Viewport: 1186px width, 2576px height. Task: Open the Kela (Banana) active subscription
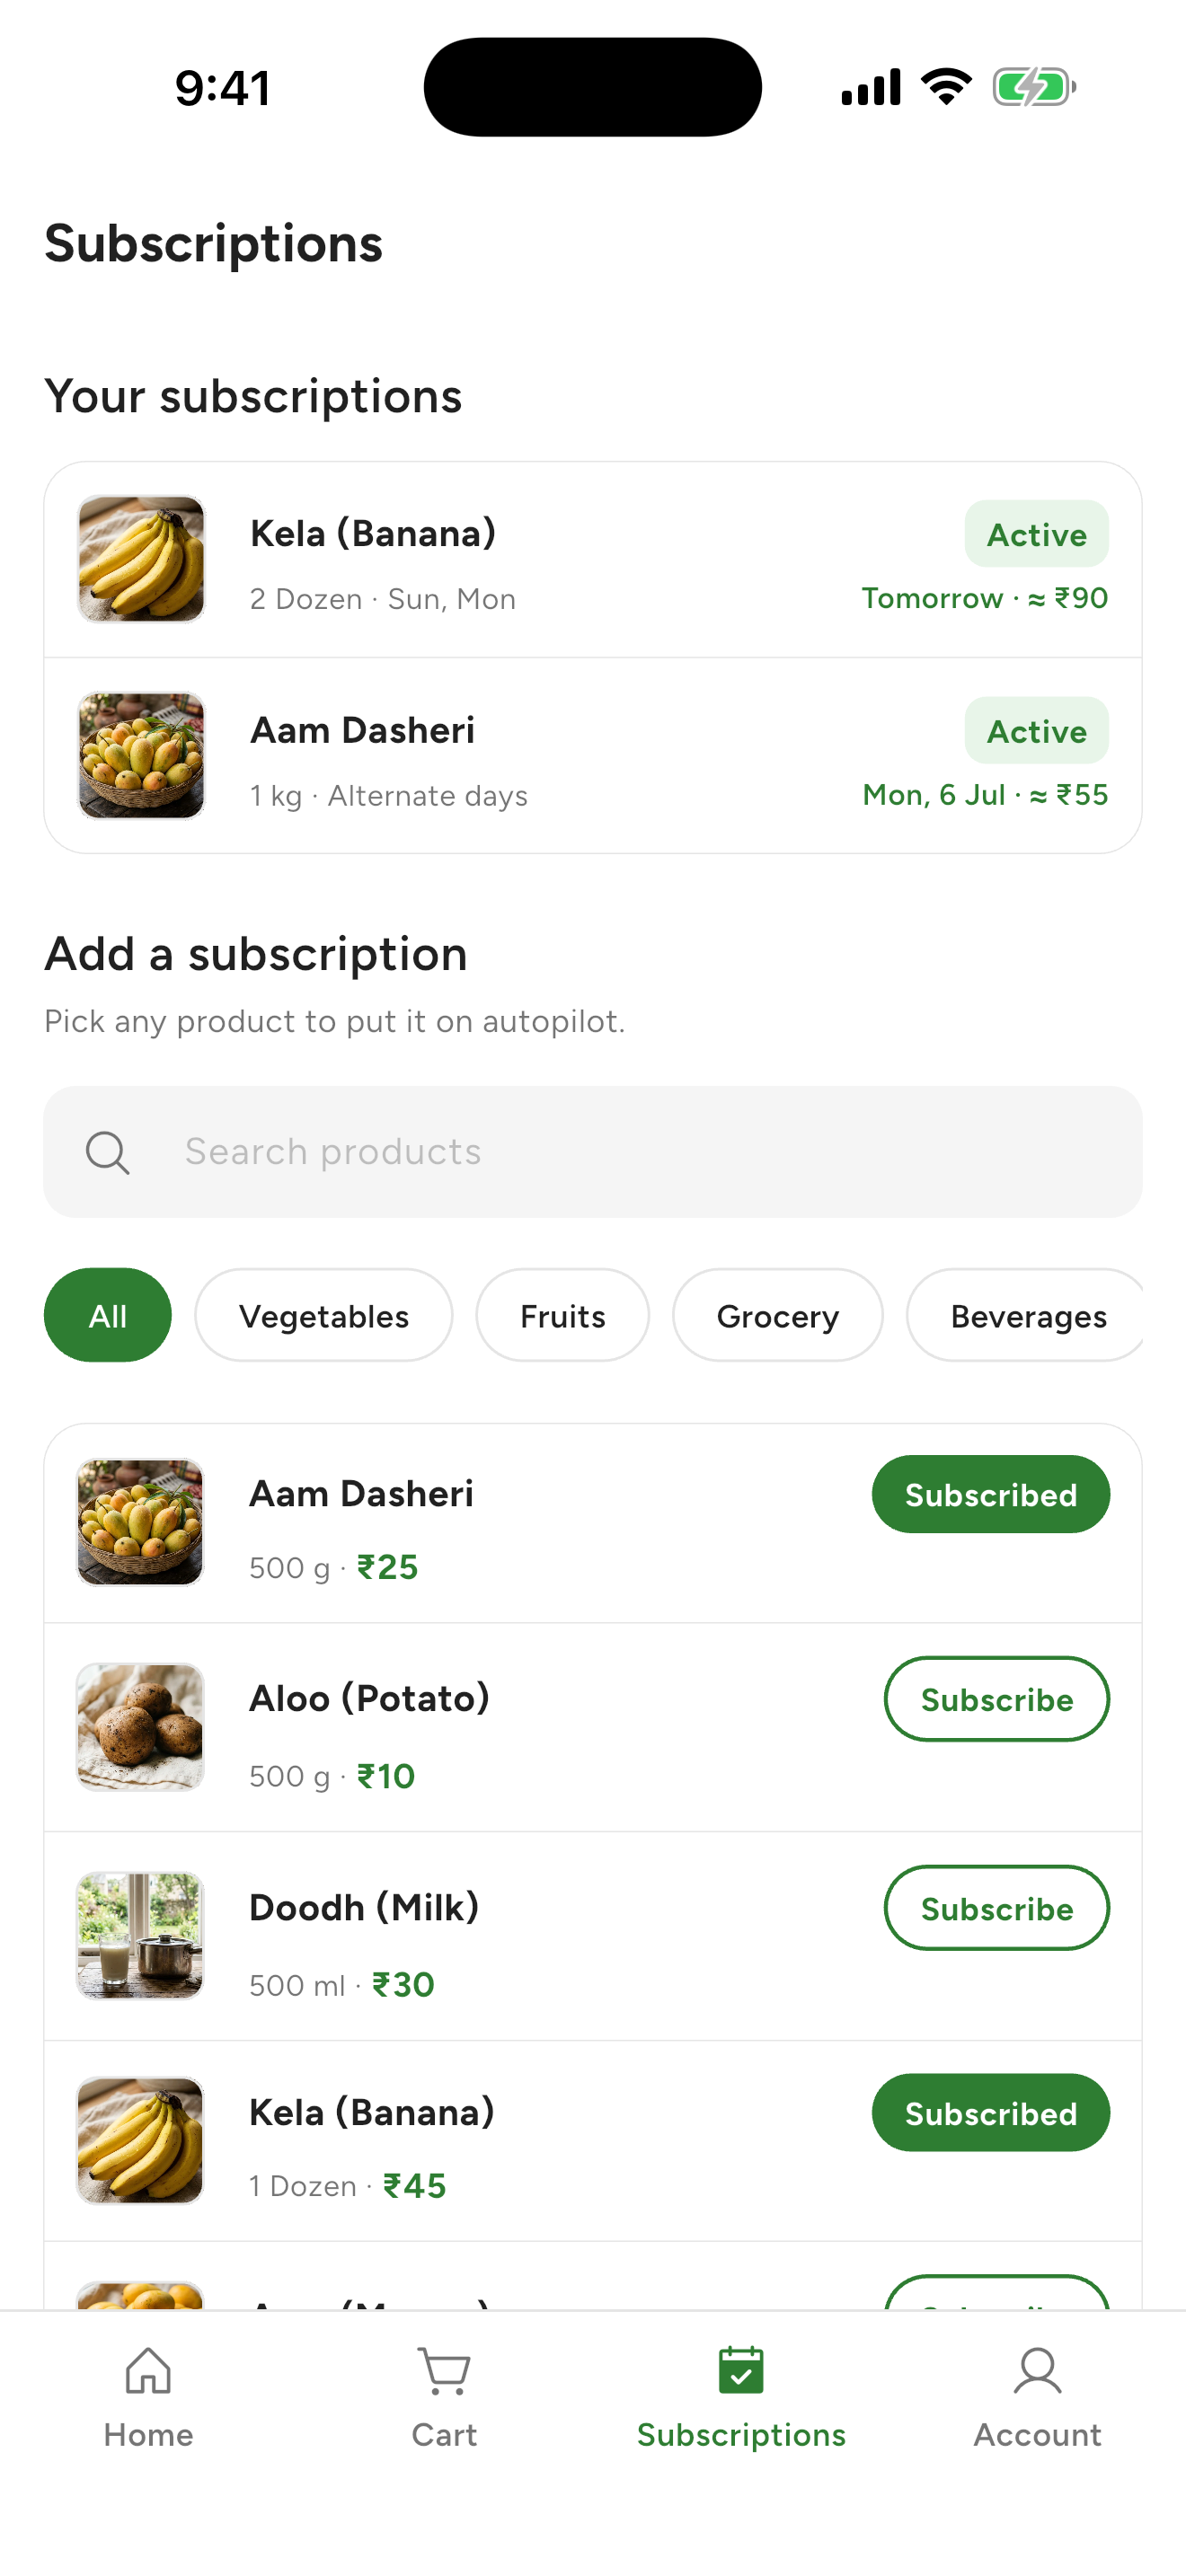click(x=593, y=560)
